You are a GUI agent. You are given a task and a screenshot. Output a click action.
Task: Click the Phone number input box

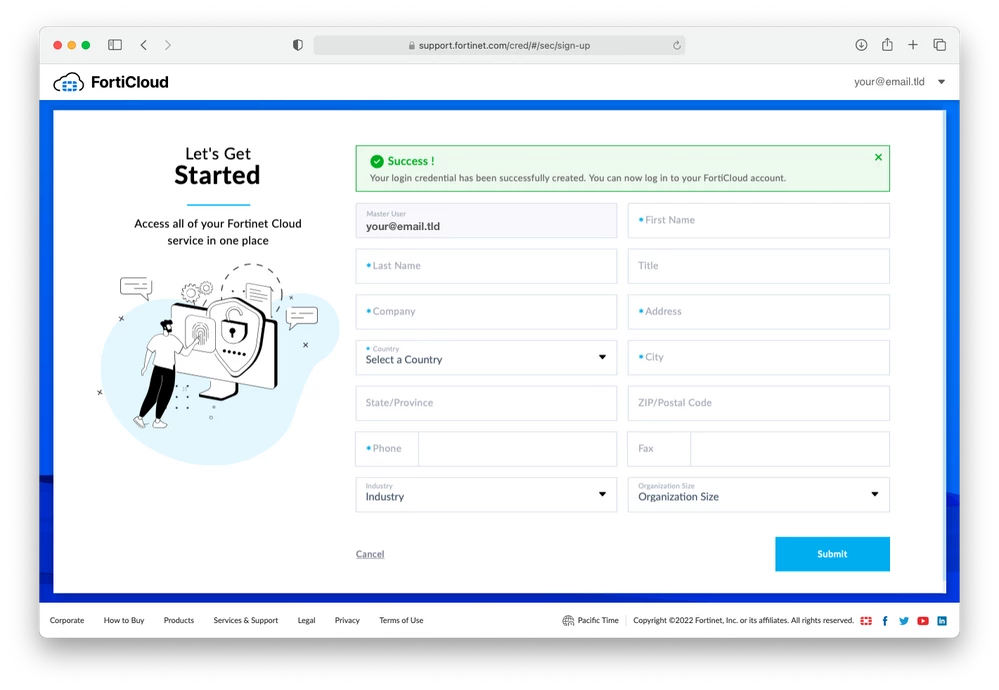coord(517,449)
